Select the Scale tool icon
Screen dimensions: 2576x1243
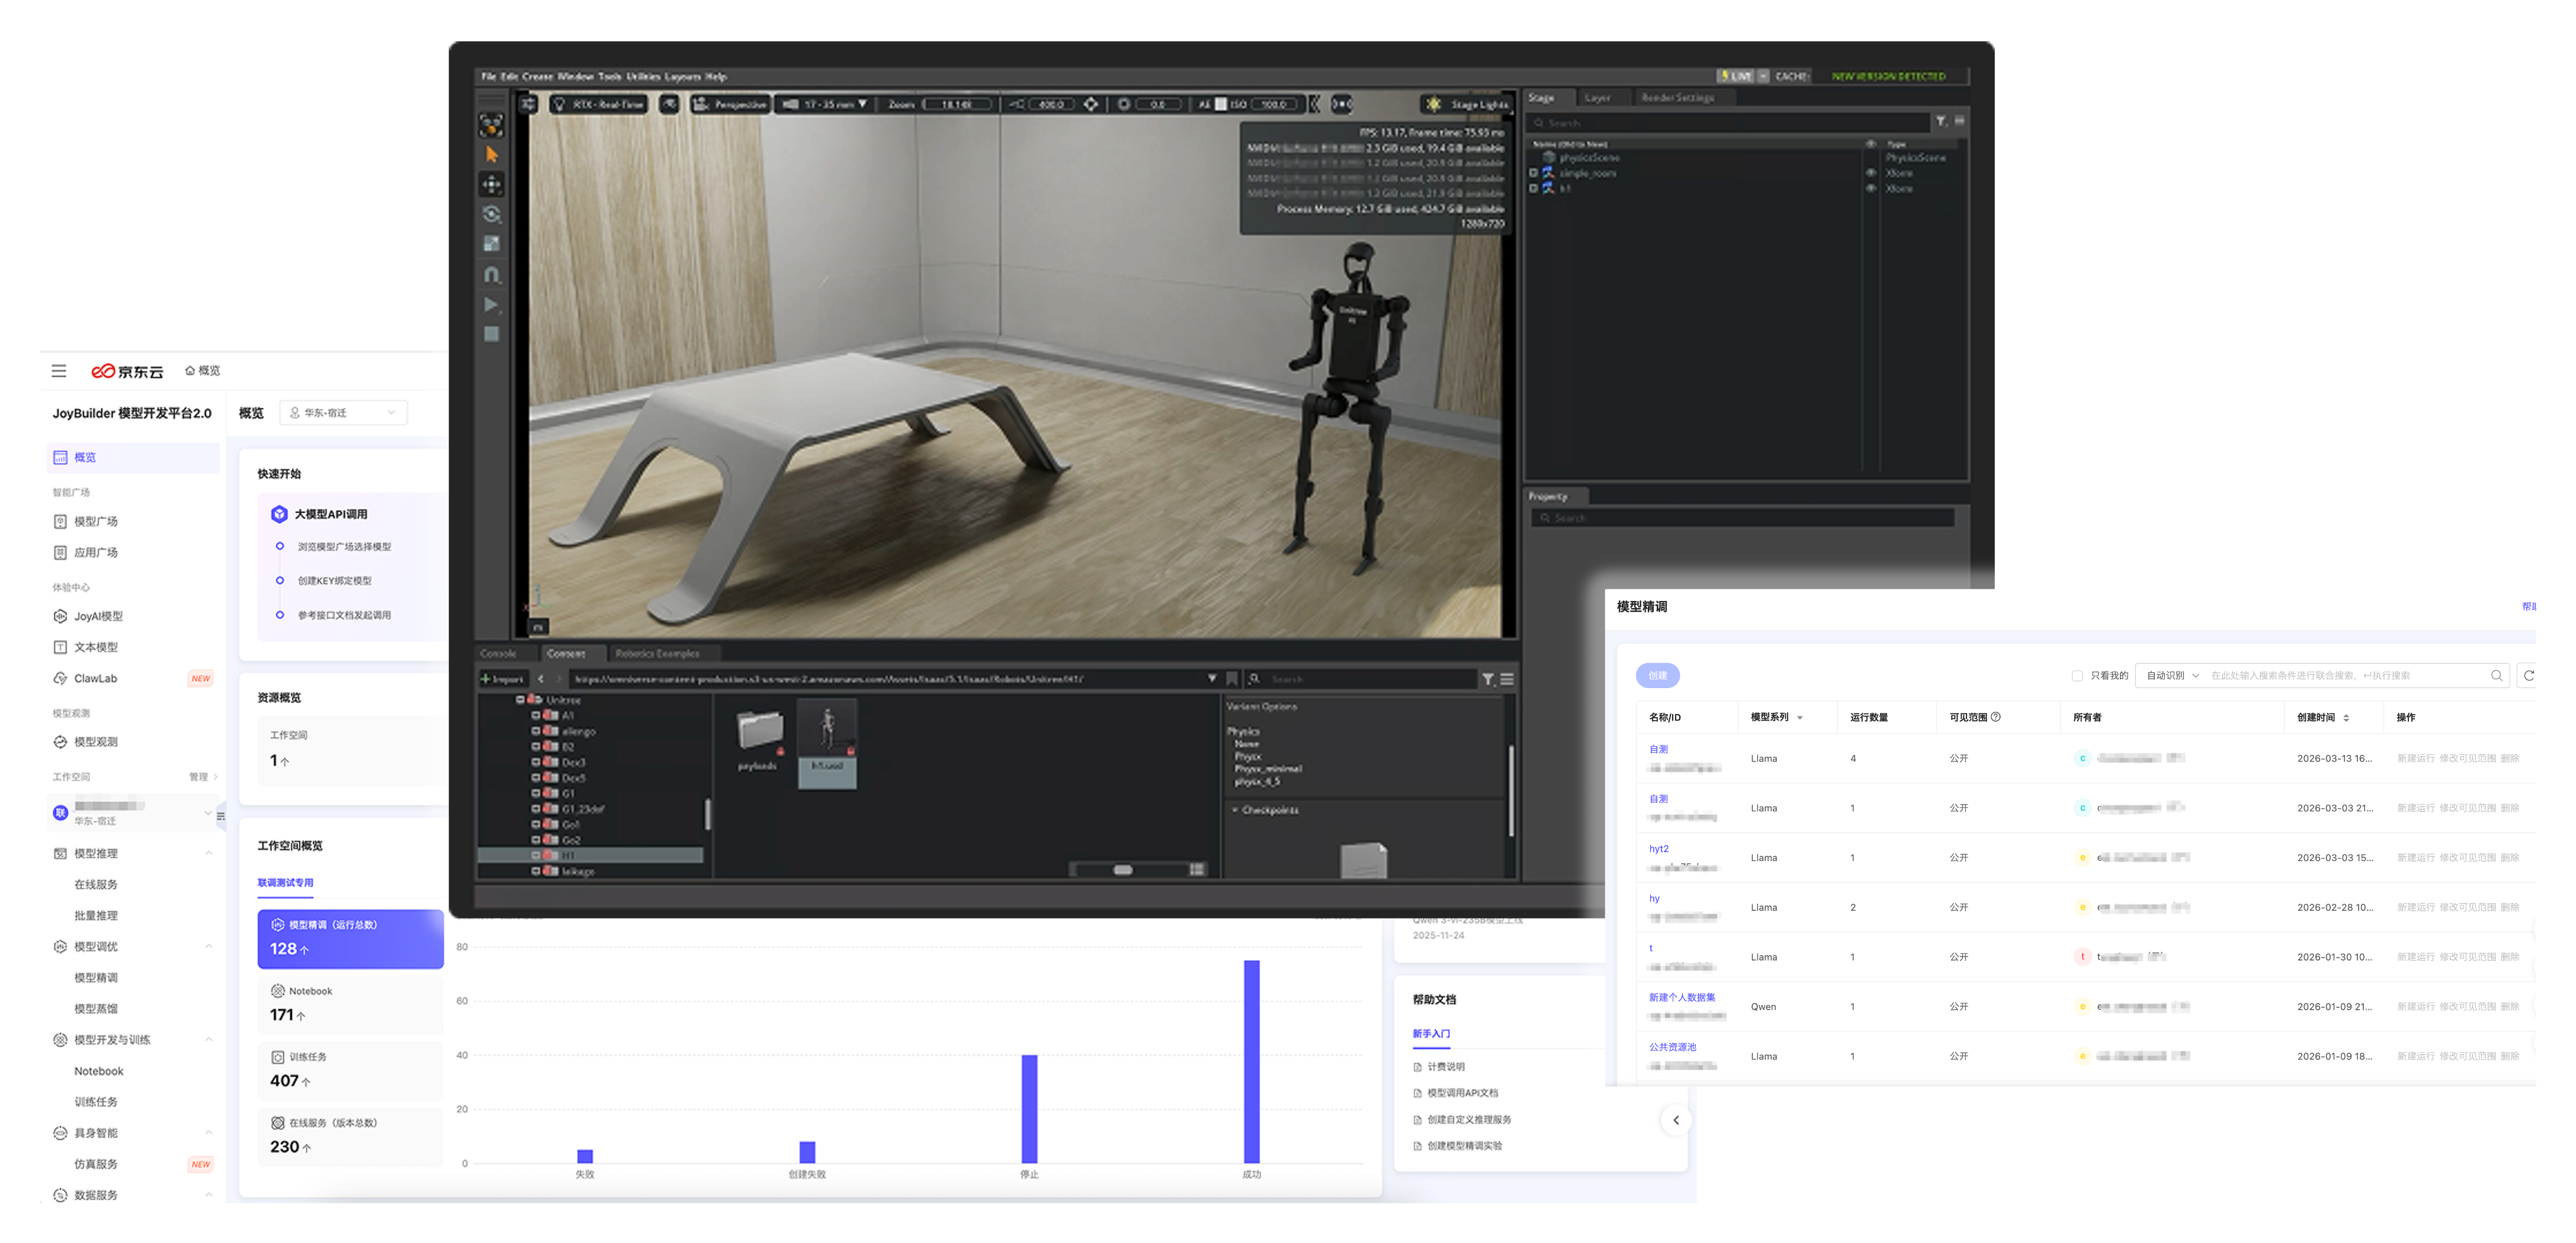pos(491,244)
